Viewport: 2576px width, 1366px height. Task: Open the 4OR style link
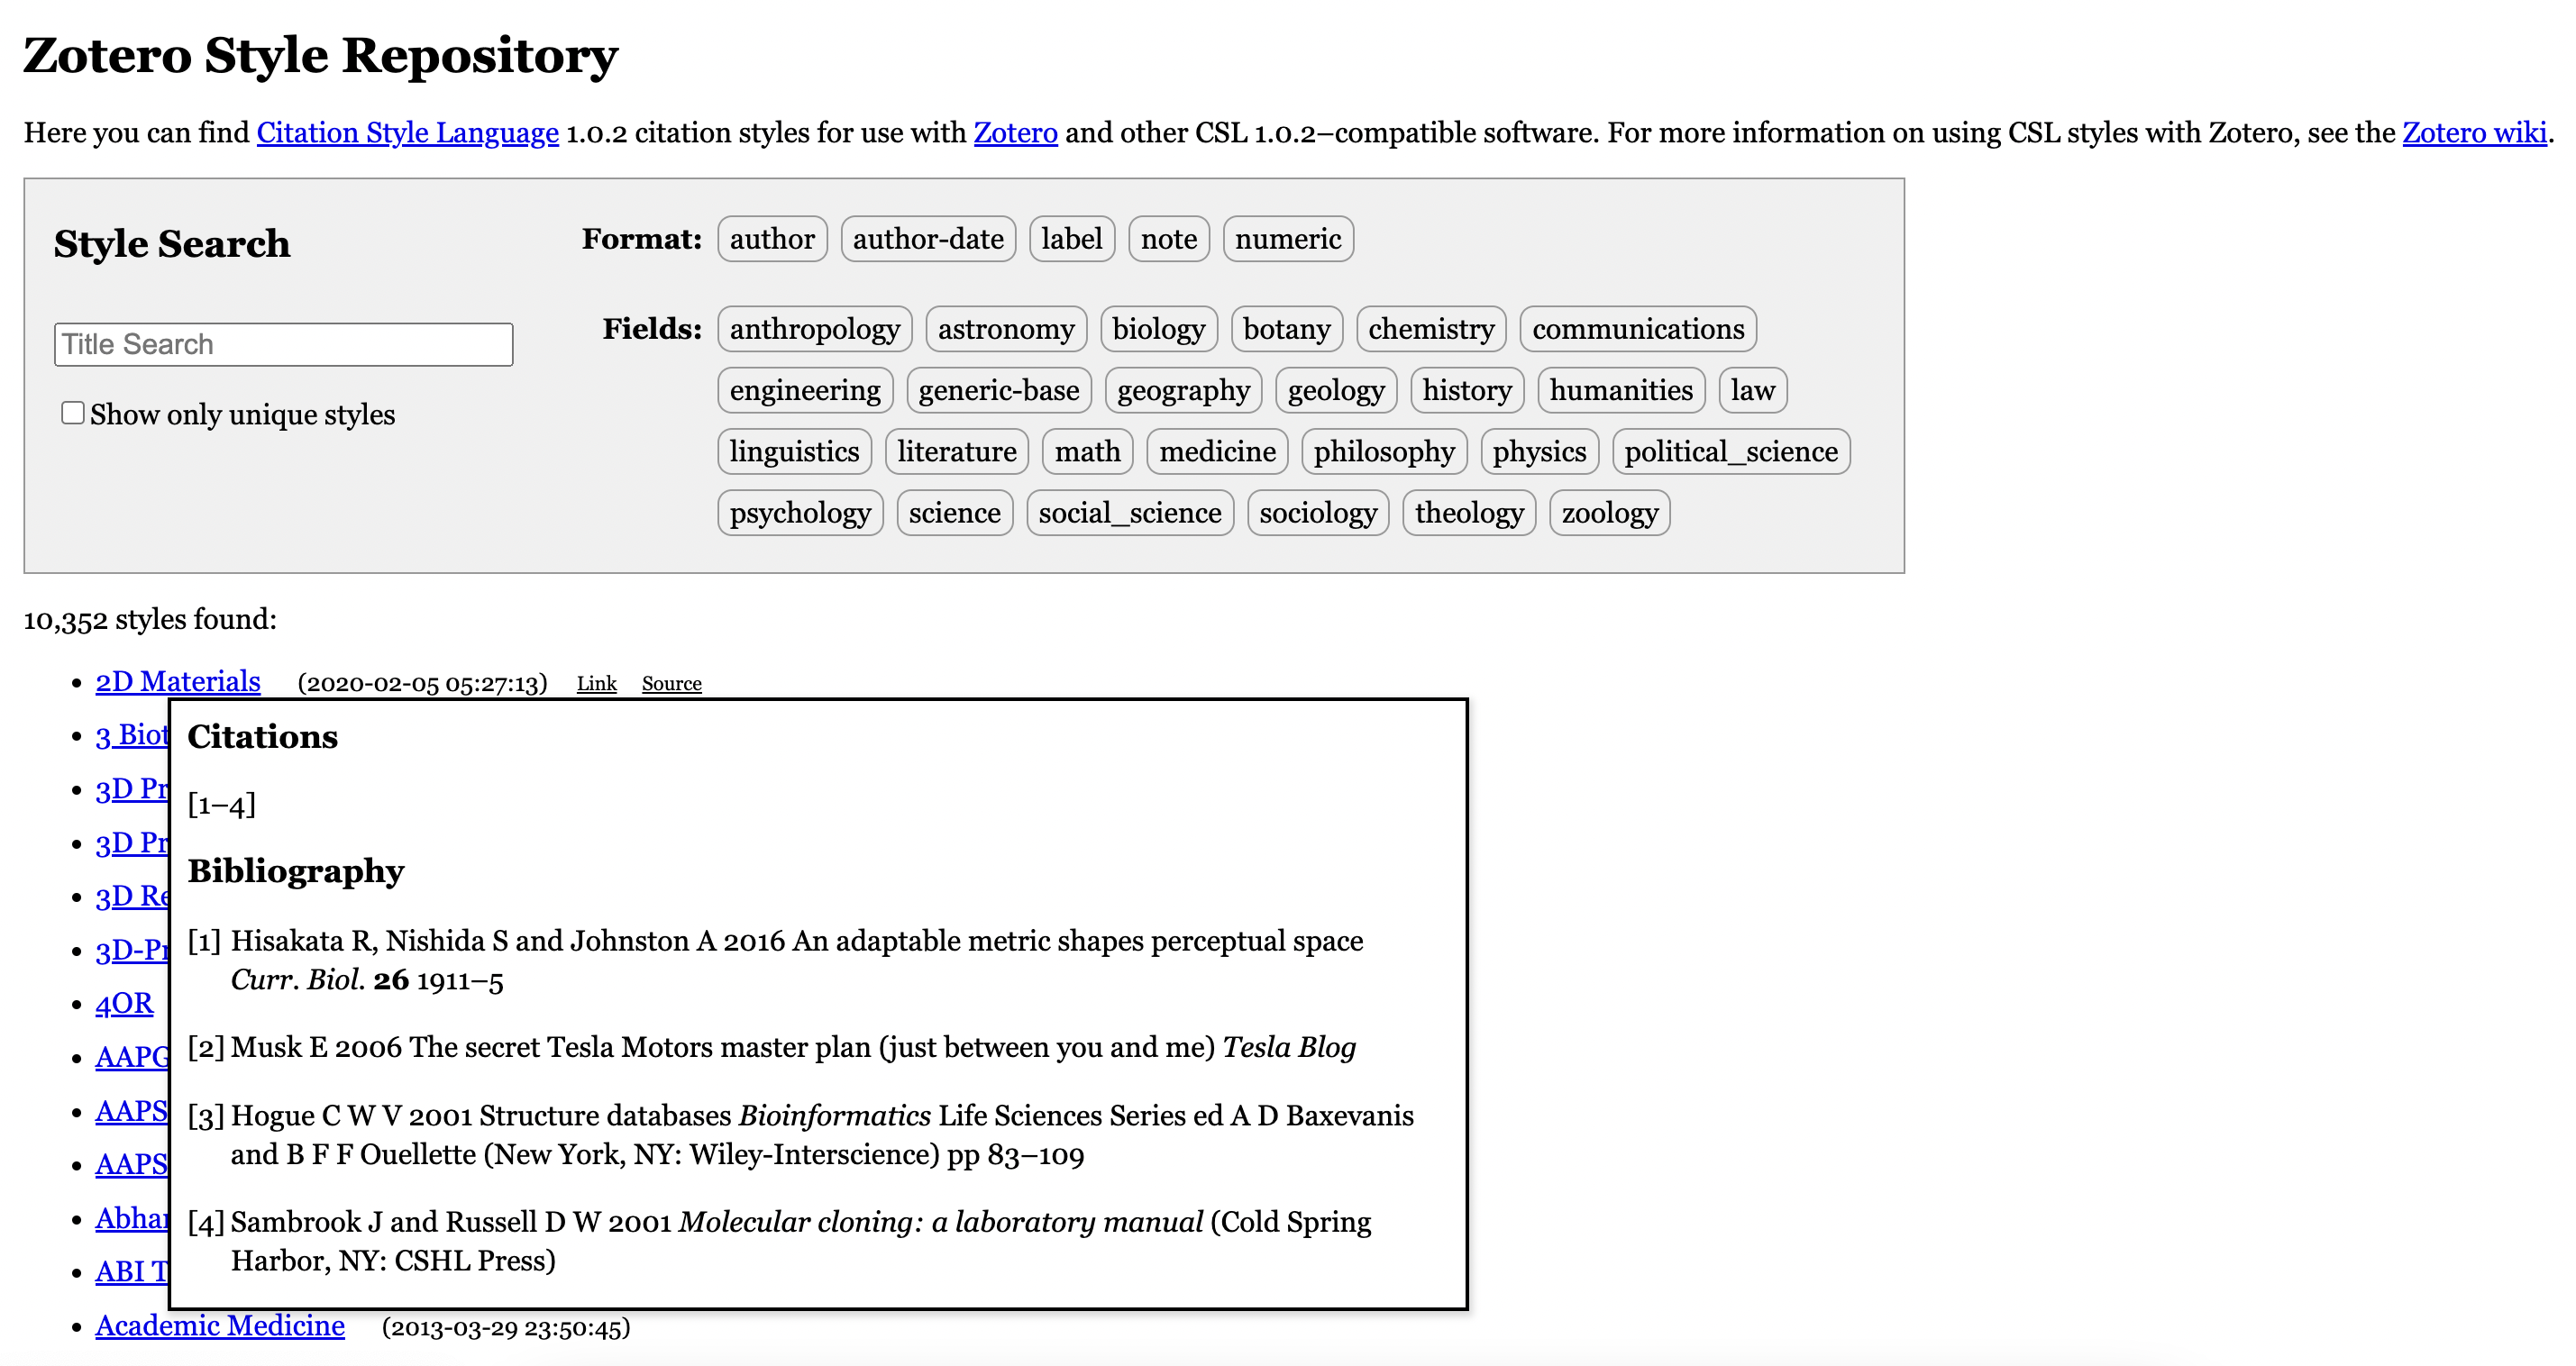click(124, 1003)
